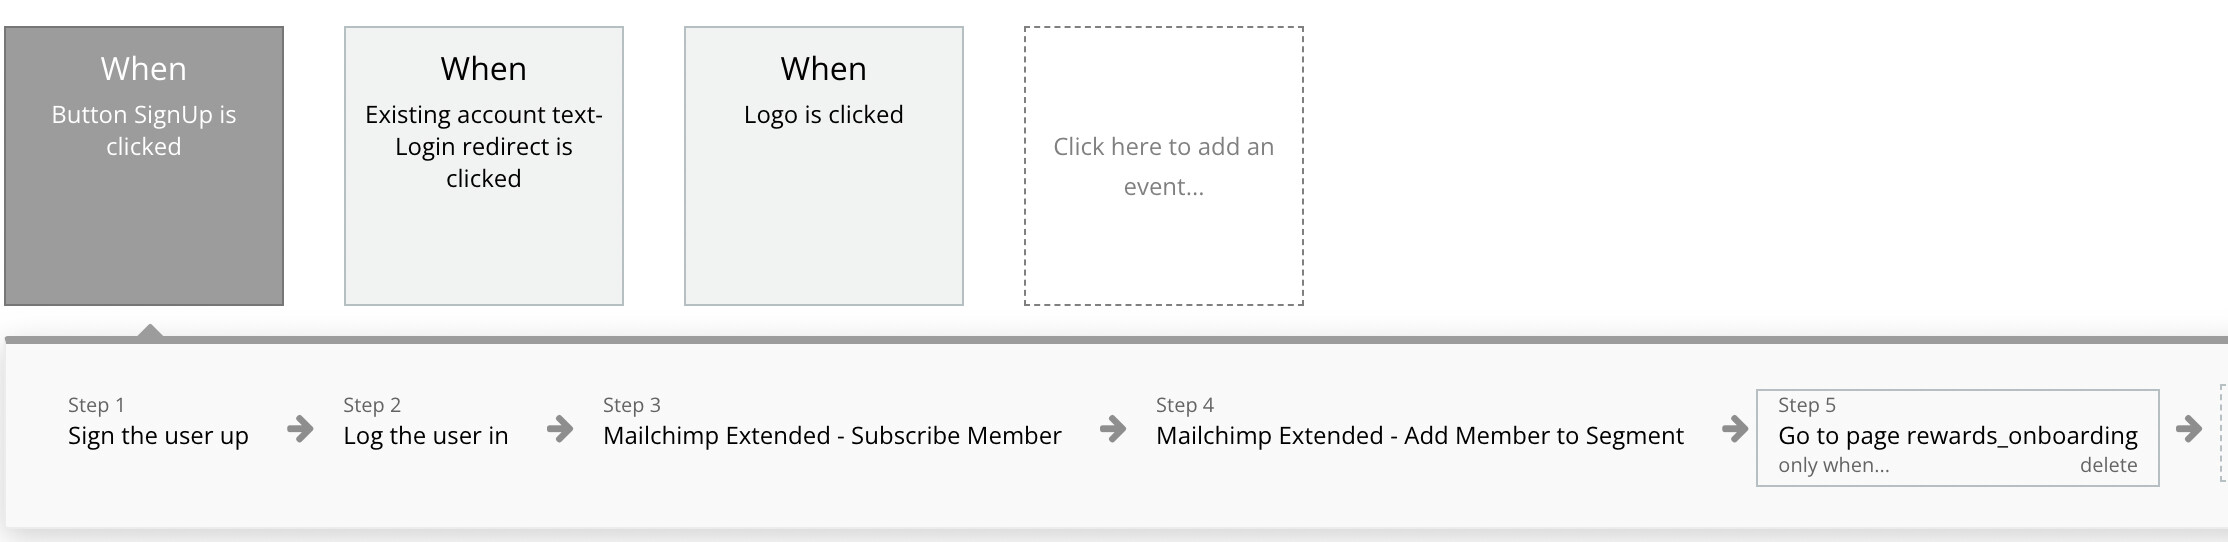Click the triangle pointer under SignUp event
The height and width of the screenshot is (542, 2228).
point(150,331)
